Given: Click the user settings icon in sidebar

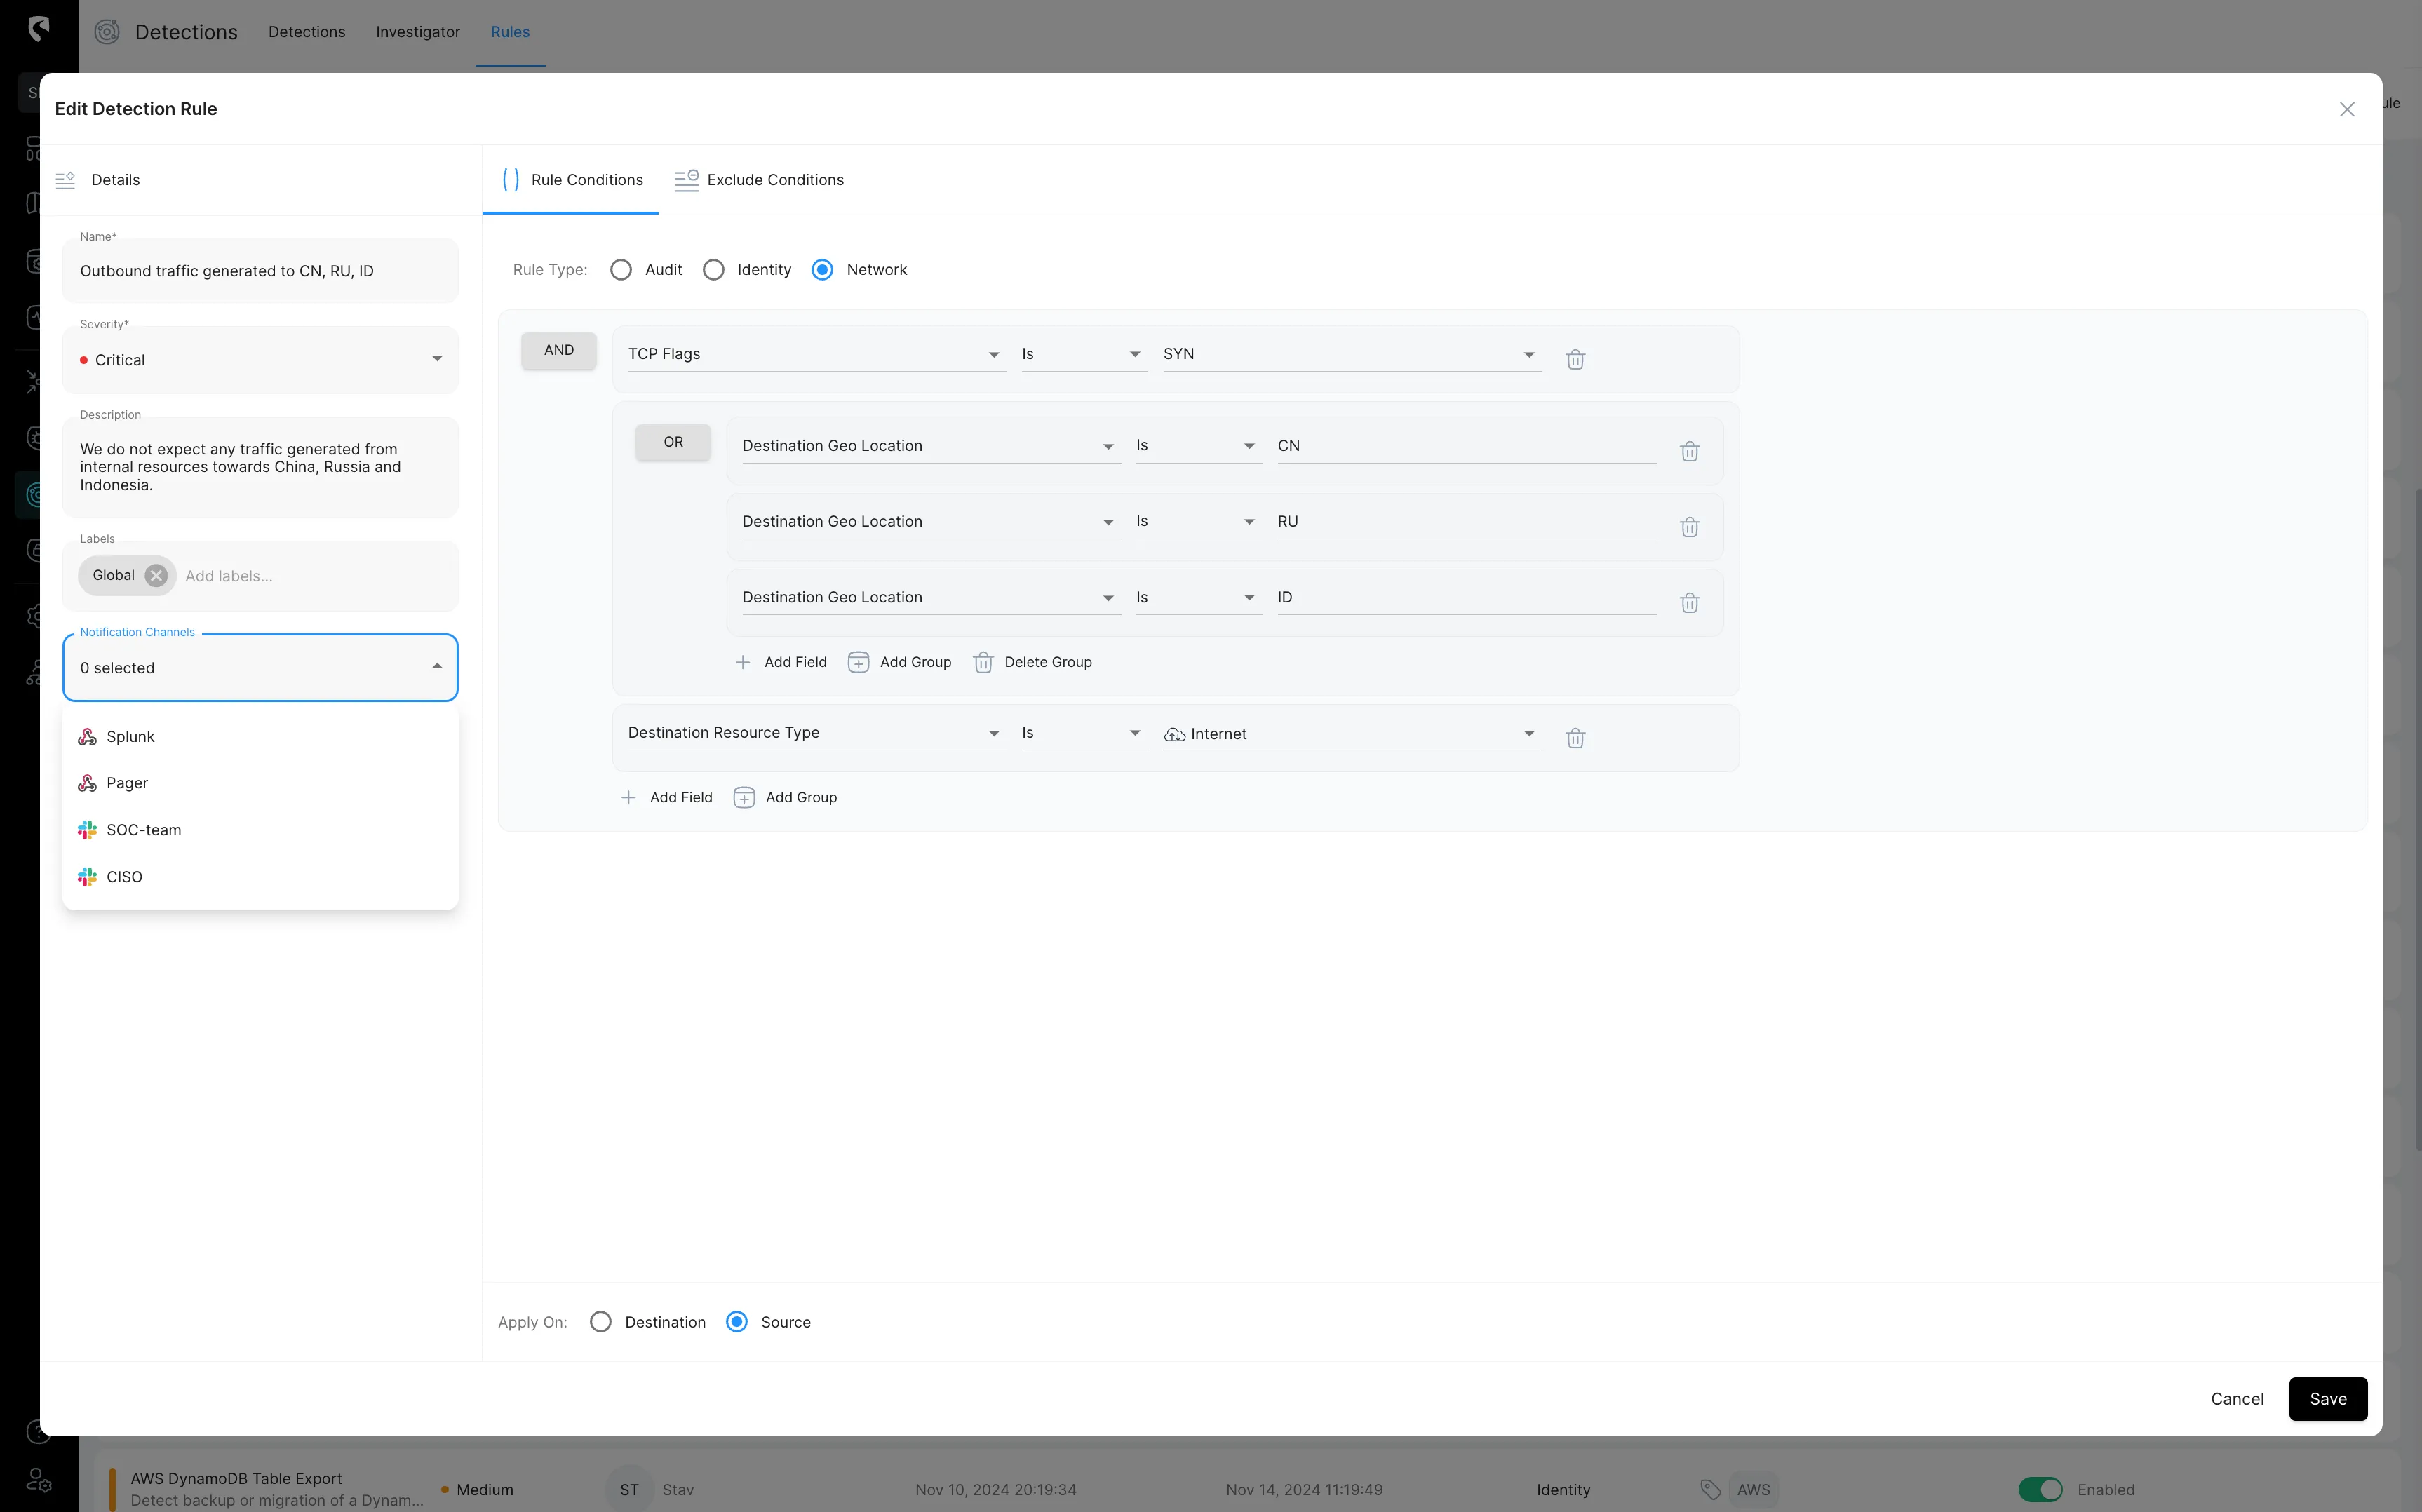Looking at the screenshot, I should pyautogui.click(x=38, y=1479).
